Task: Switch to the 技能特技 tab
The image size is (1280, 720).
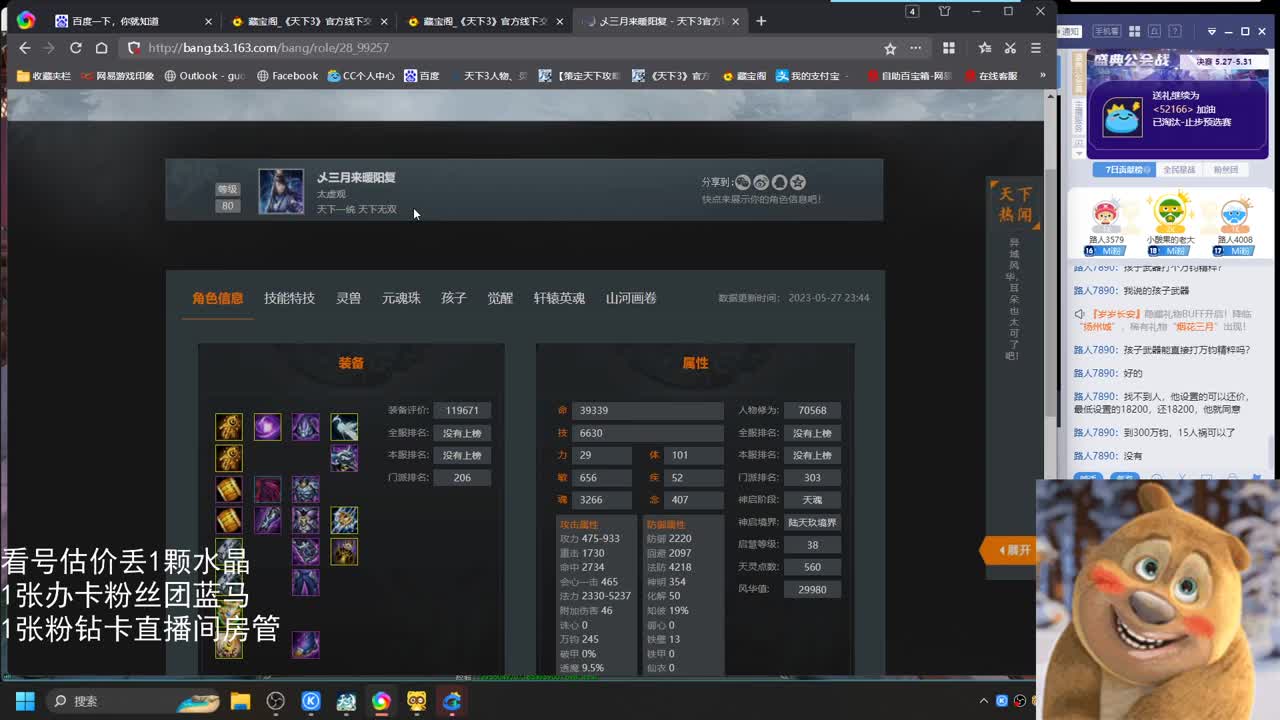Action: (288, 297)
